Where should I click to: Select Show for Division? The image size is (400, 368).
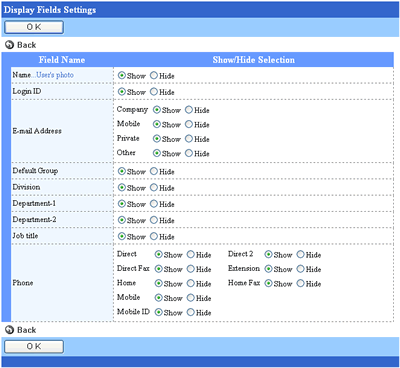coord(122,187)
